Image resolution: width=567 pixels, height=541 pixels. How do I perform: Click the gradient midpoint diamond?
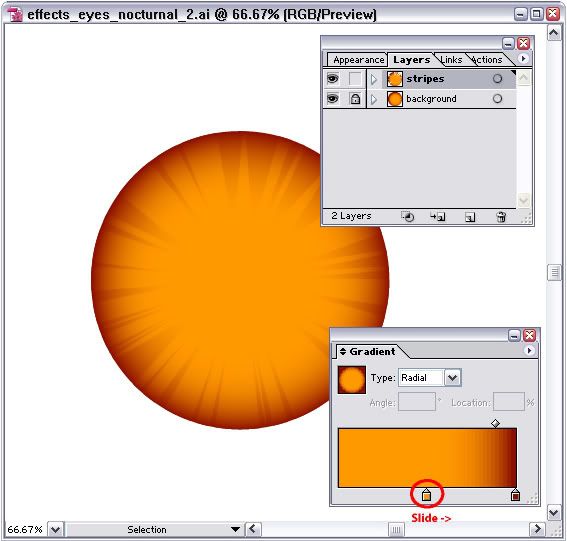[495, 423]
